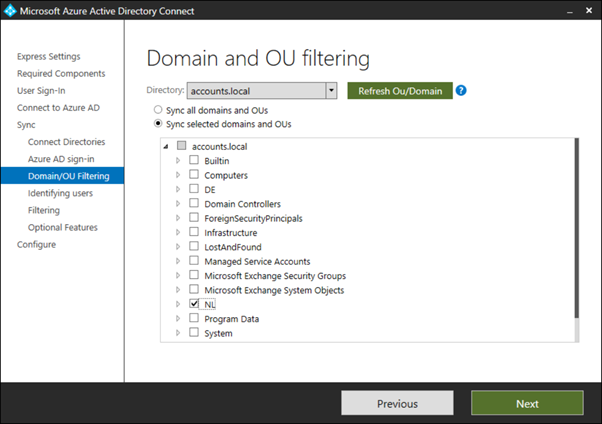Expand the Computers tree node
Screen dimensions: 602x424
(178, 175)
